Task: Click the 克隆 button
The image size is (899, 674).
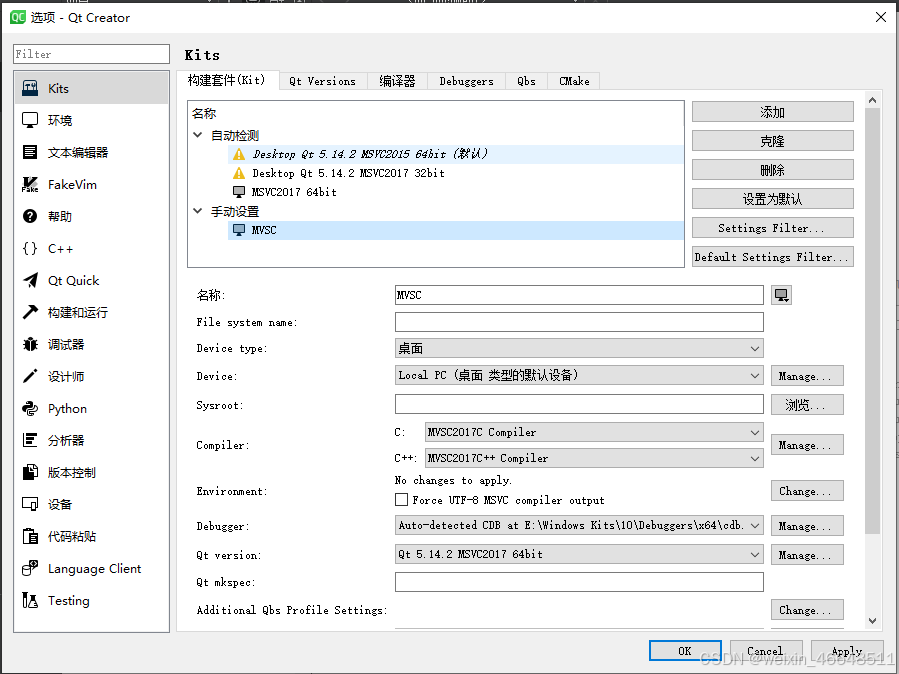Action: pyautogui.click(x=772, y=141)
